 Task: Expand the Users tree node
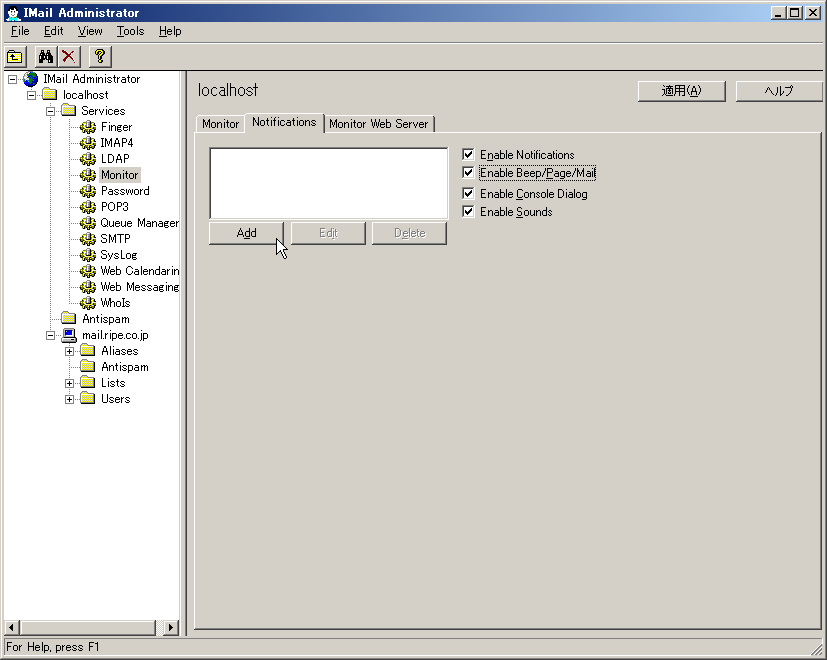(69, 399)
